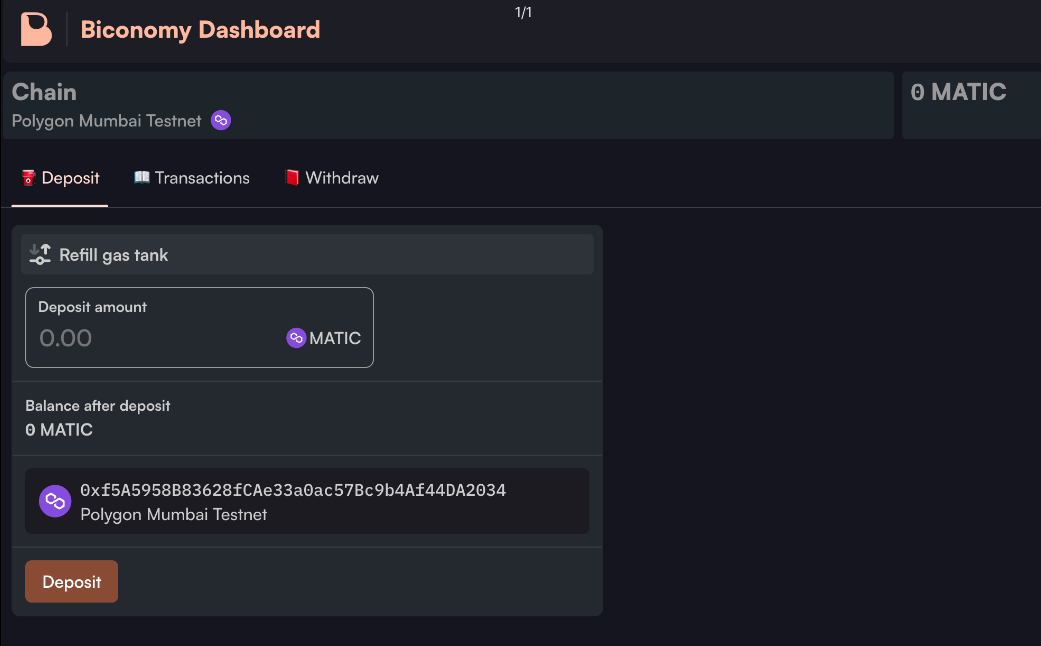This screenshot has width=1041, height=646.
Task: Click the Biconomy Dashboard title
Action: [200, 30]
